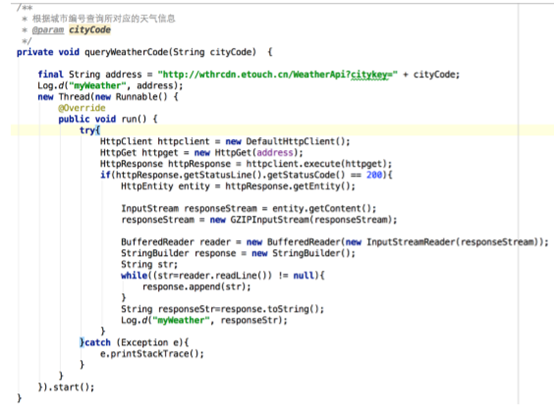
Task: Click the 200 status code literal
Action: [374, 175]
